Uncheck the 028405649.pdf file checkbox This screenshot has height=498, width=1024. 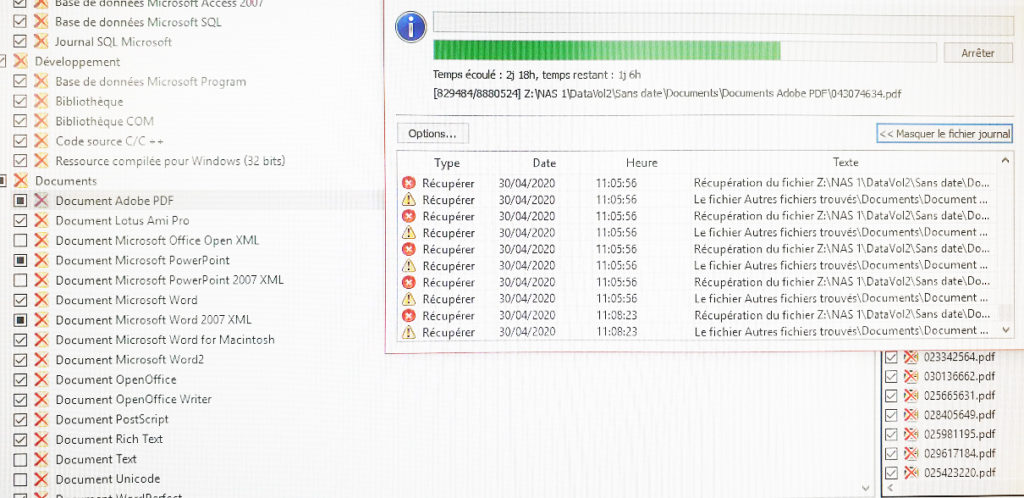coord(891,414)
